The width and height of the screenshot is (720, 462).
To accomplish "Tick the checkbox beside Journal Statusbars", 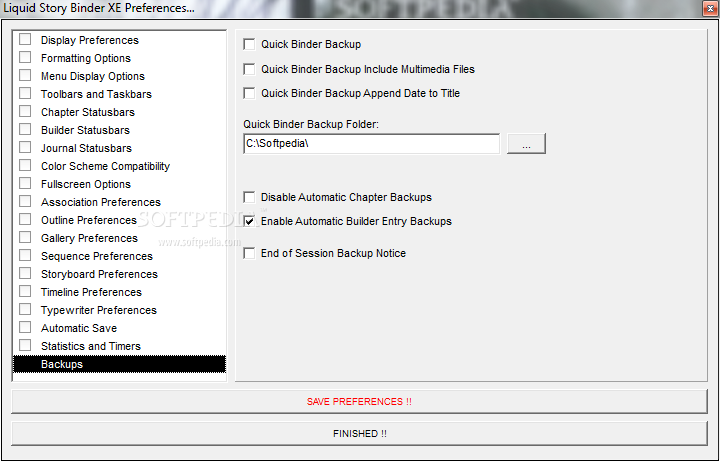I will click(x=25, y=147).
